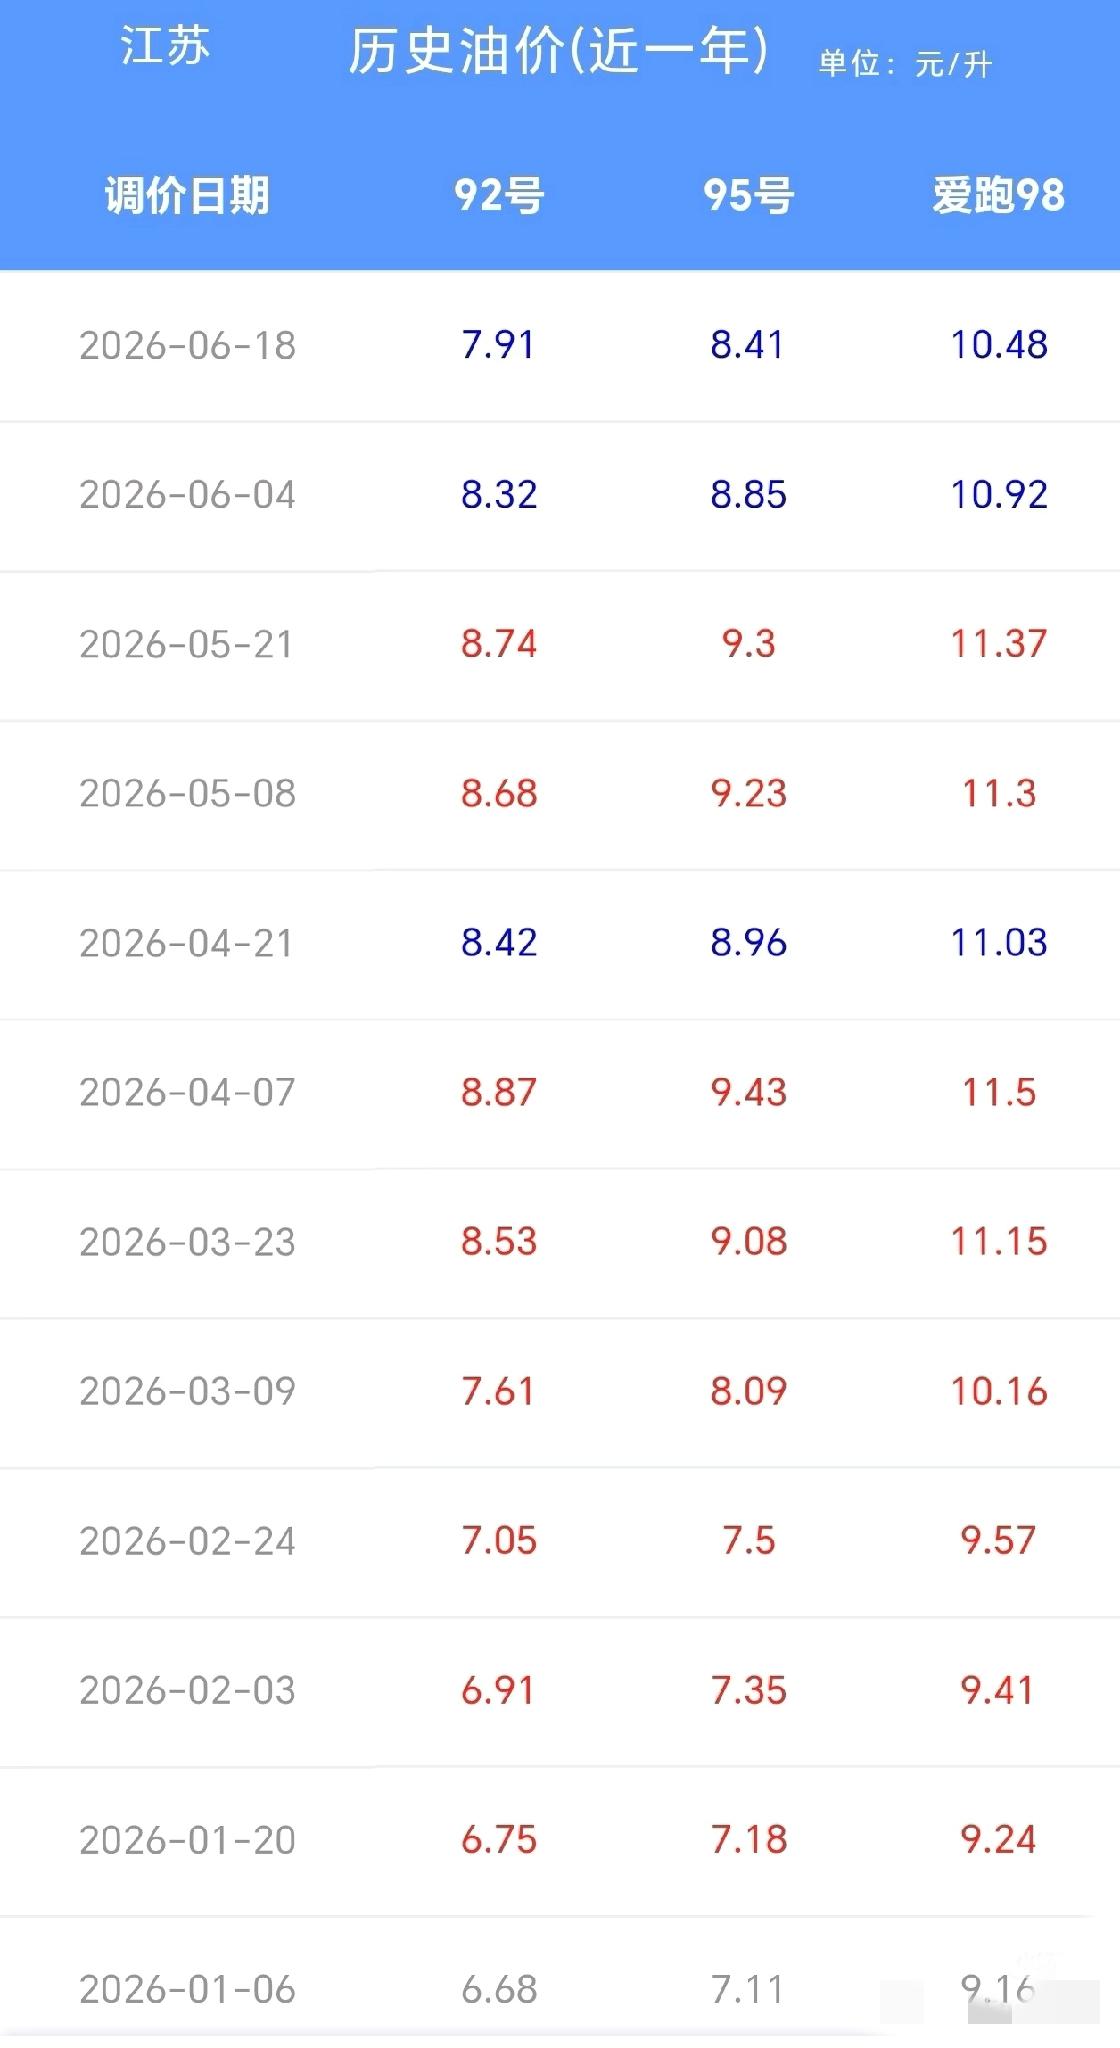Select the 调价日期 column header

[187, 195]
